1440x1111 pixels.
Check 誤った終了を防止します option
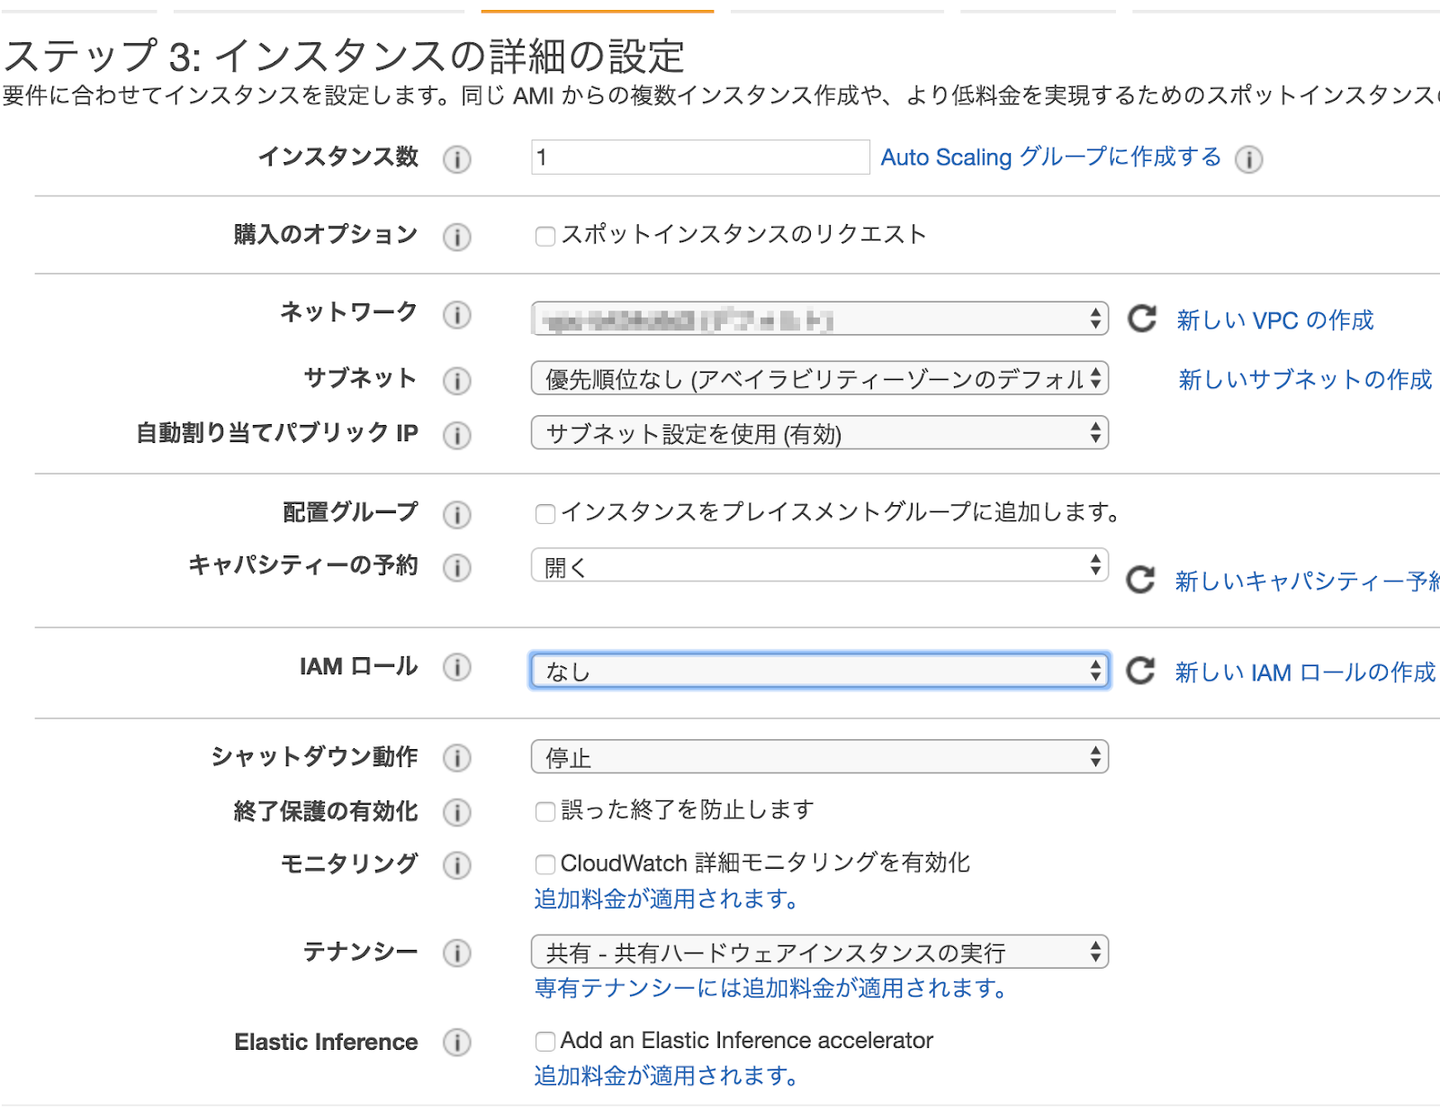(x=545, y=811)
